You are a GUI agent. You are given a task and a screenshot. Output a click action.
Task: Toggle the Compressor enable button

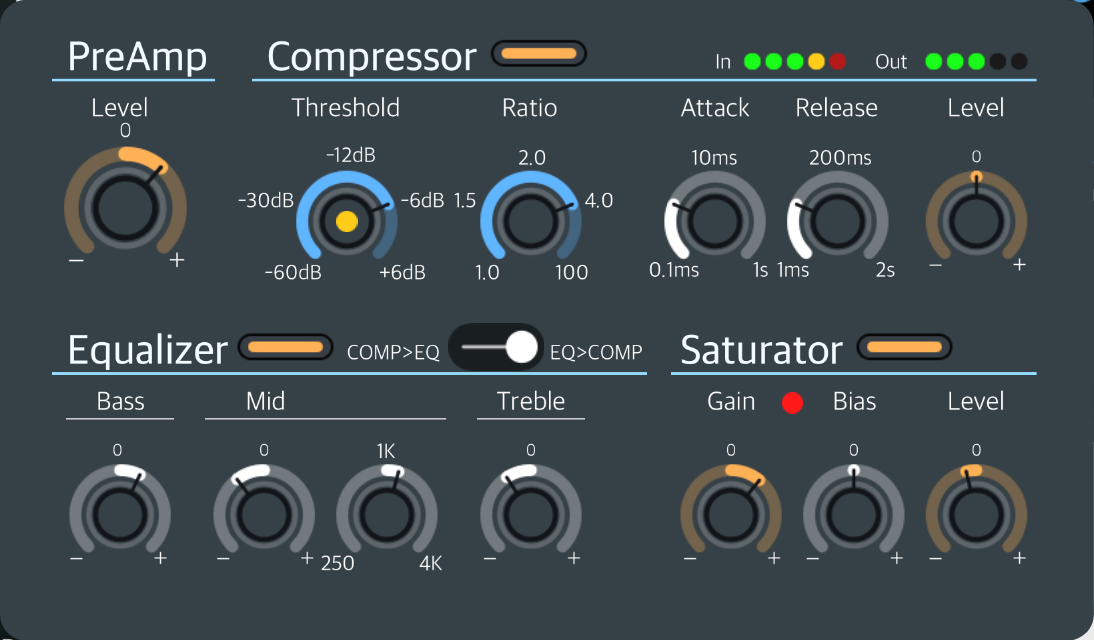(539, 54)
